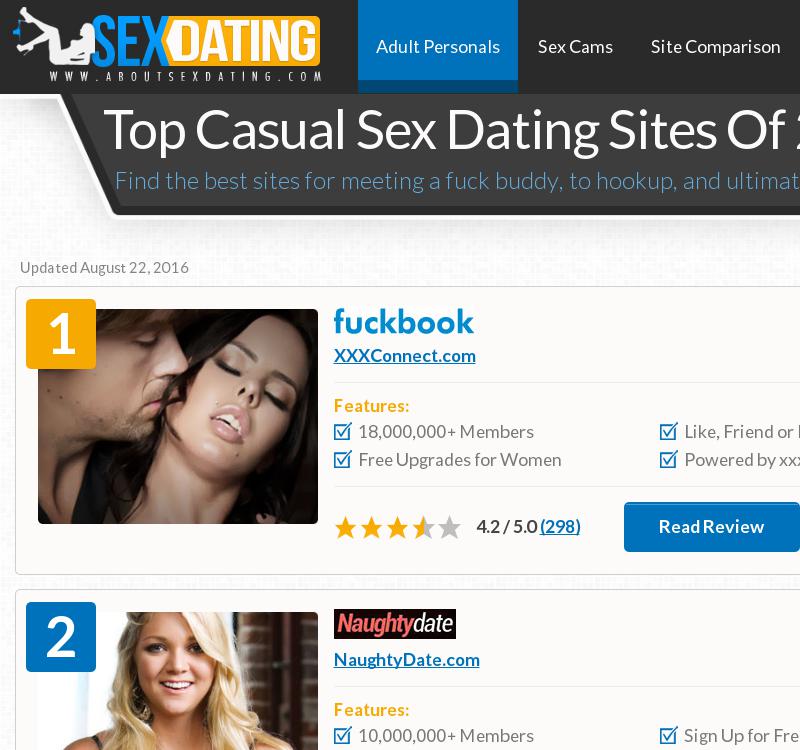Image resolution: width=800 pixels, height=750 pixels.
Task: Click the Naughtydate brand logo
Action: (395, 623)
